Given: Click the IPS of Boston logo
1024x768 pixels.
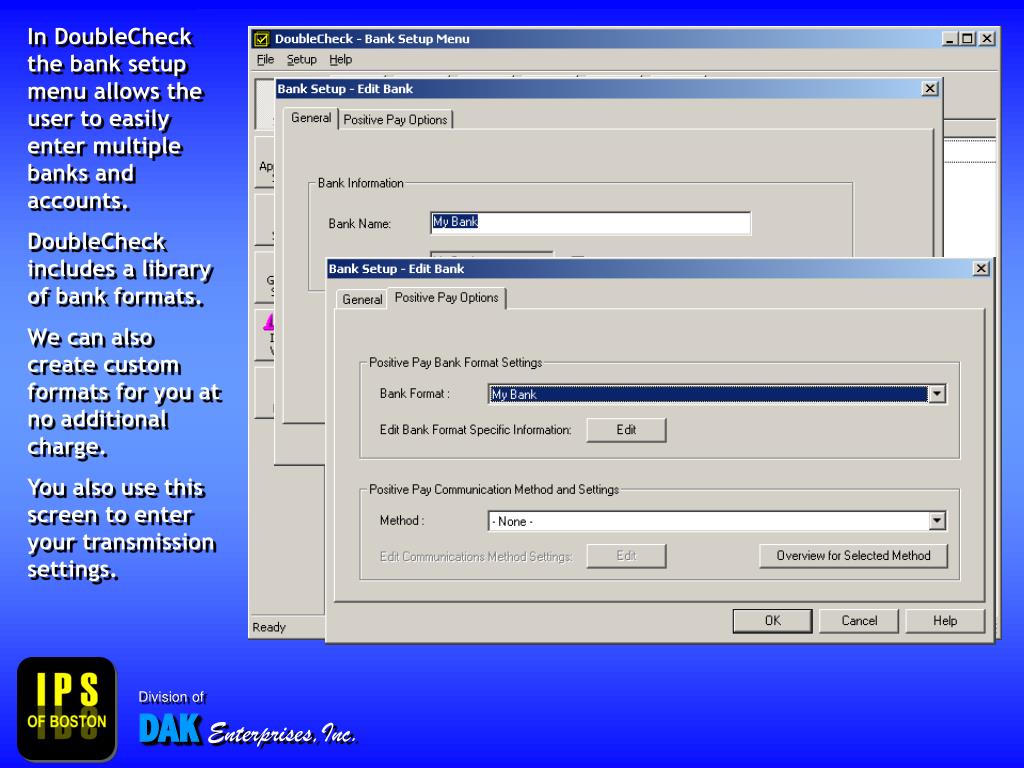Looking at the screenshot, I should pos(67,709).
